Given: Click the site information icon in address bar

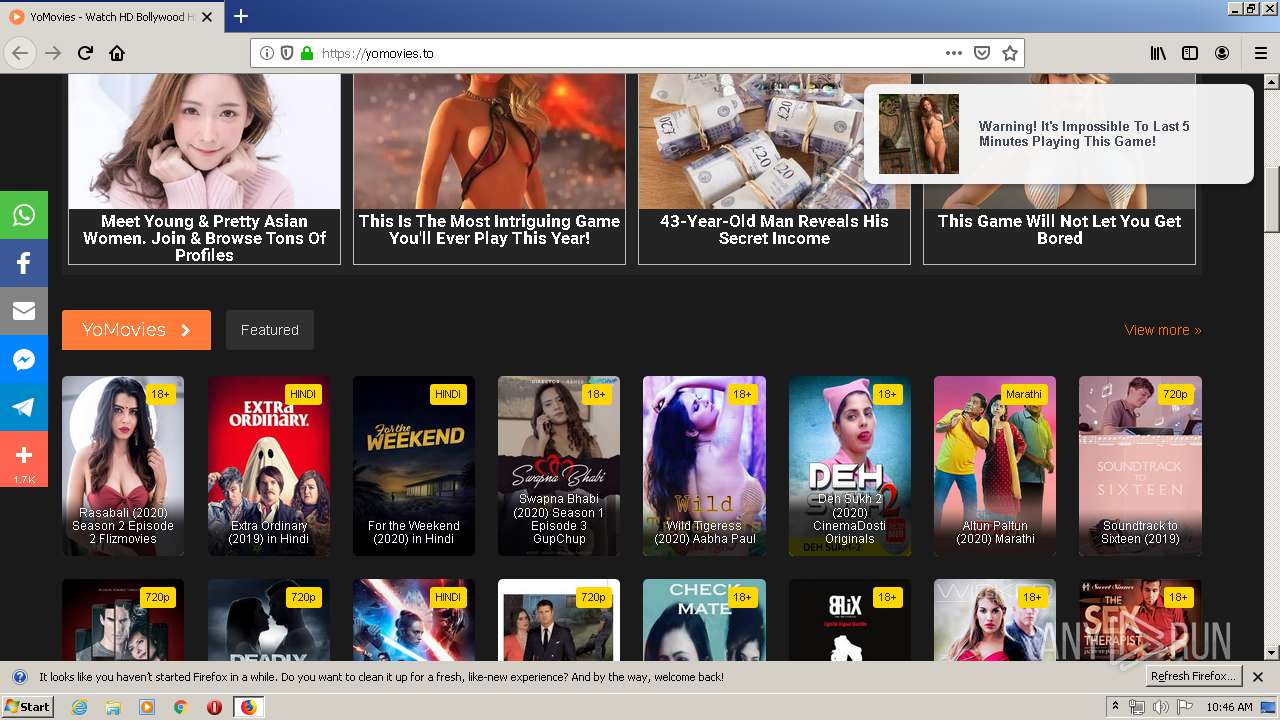Looking at the screenshot, I should tap(267, 53).
